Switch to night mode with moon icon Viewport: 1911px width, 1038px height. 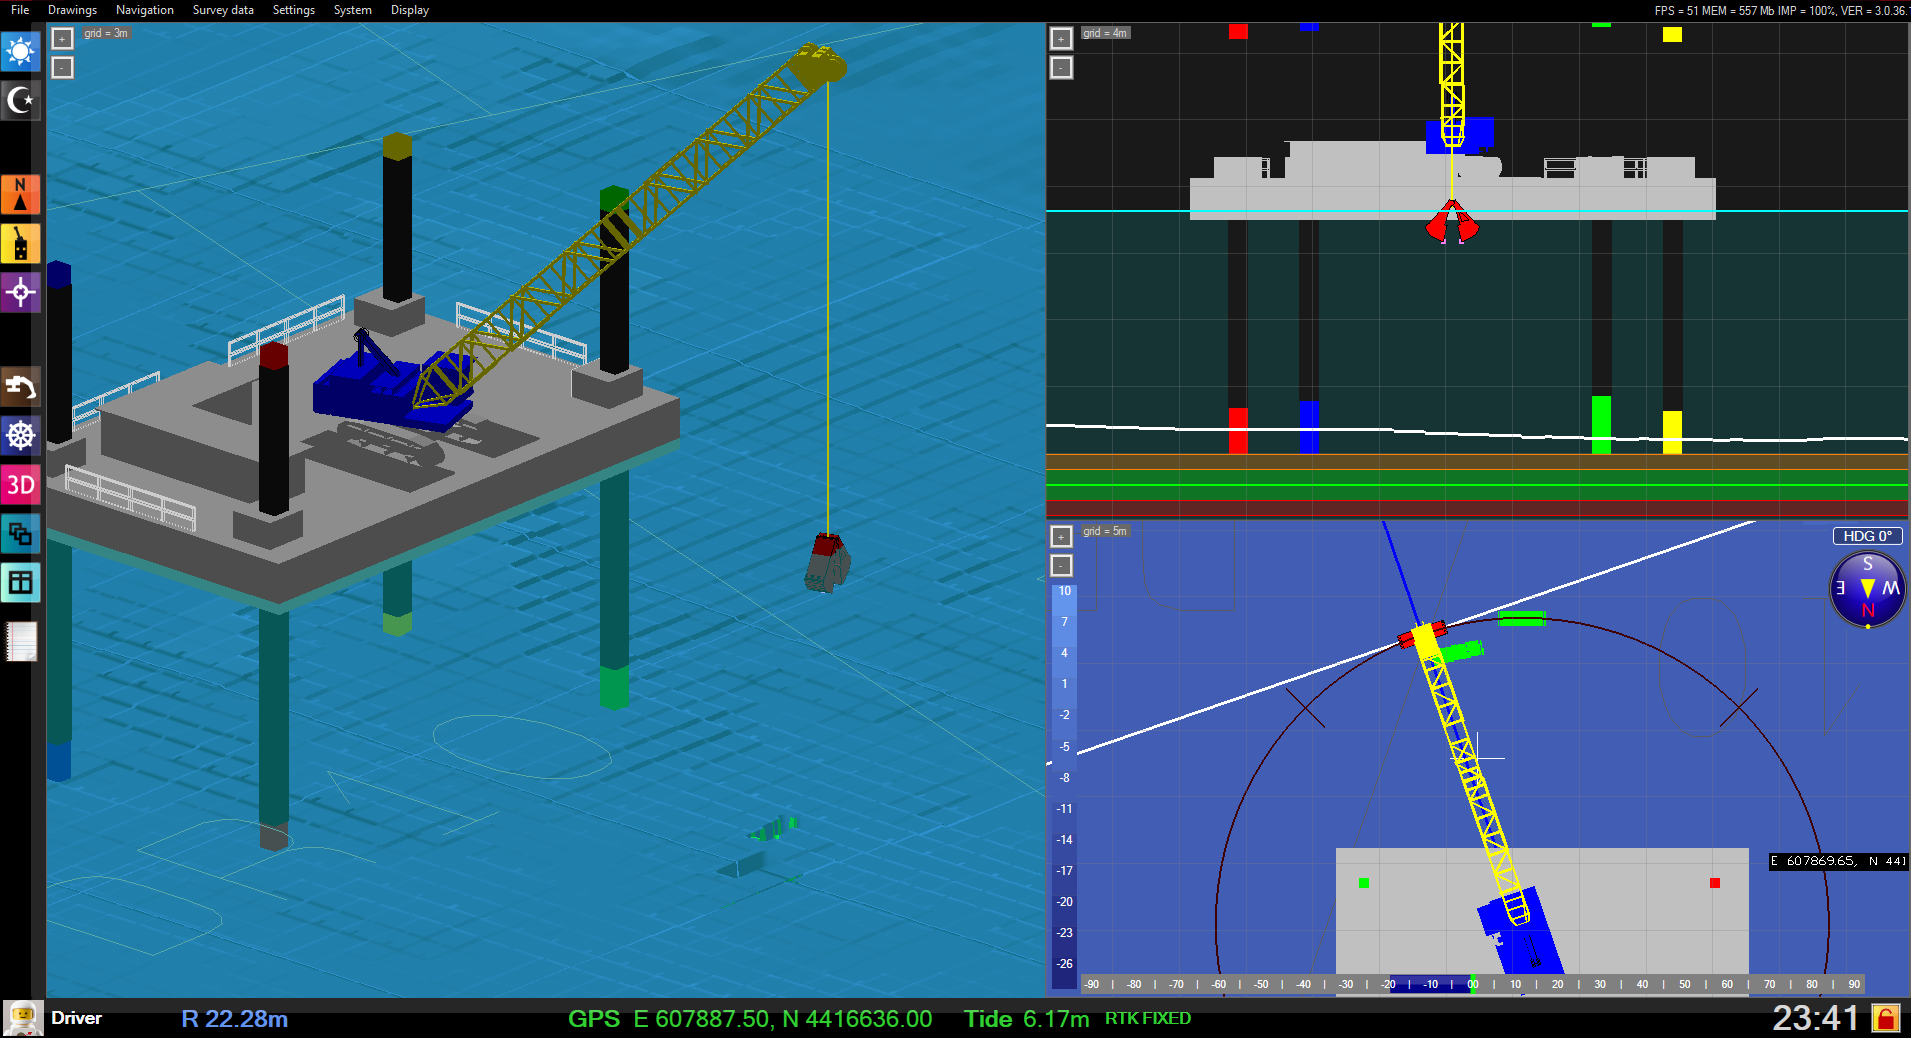pyautogui.click(x=20, y=100)
